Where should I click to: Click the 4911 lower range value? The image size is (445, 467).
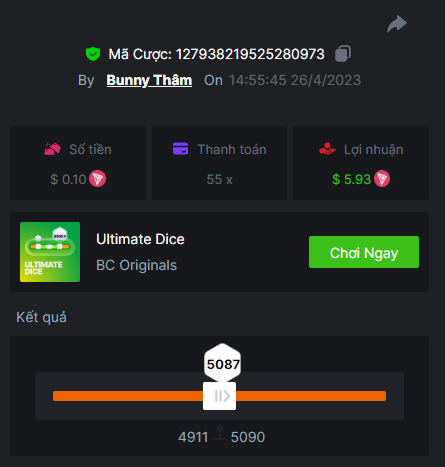tap(193, 437)
